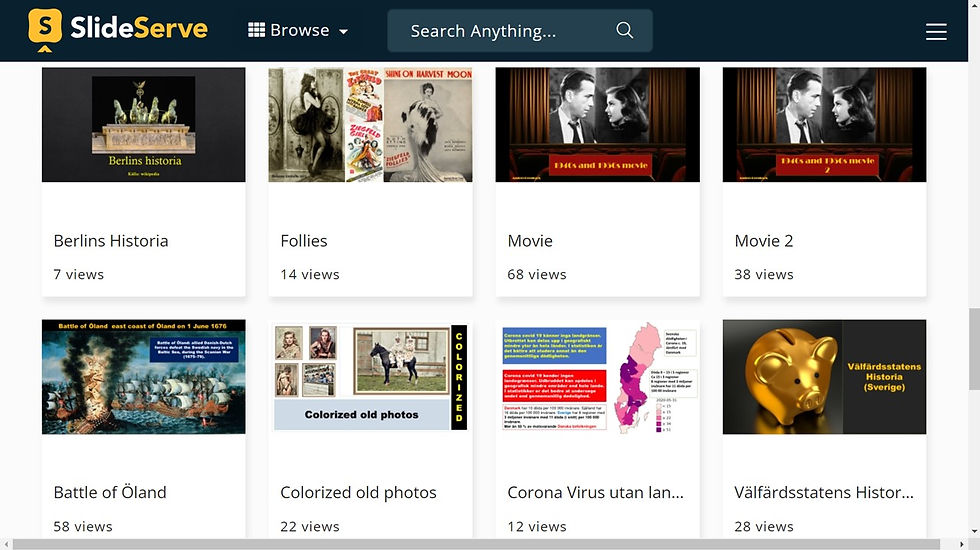Open the Colorized old photos title link
This screenshot has height=550, width=980.
click(358, 492)
